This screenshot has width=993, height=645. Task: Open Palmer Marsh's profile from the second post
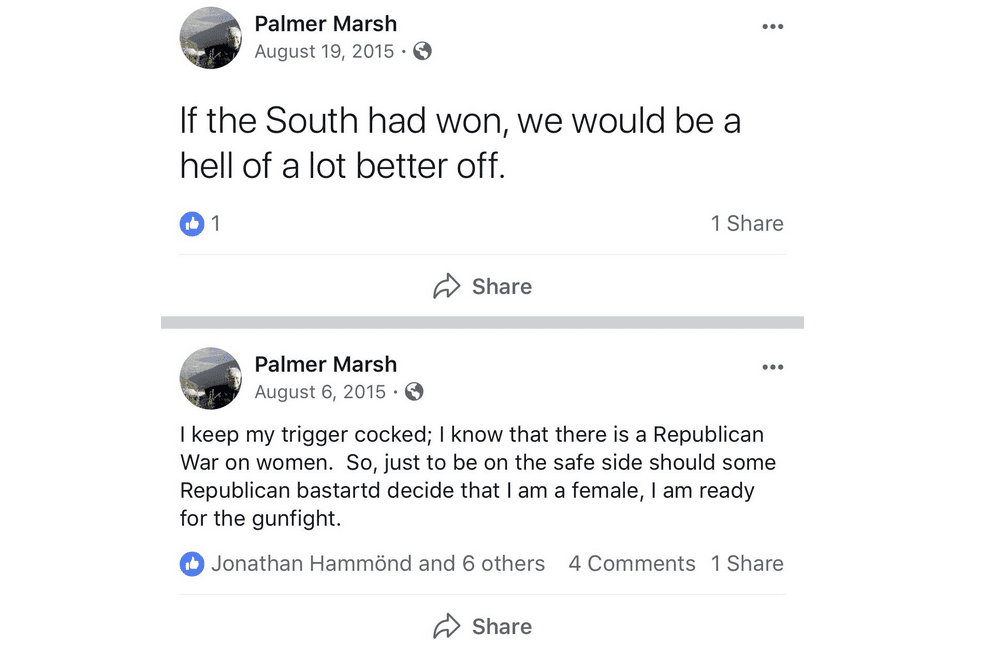click(325, 364)
